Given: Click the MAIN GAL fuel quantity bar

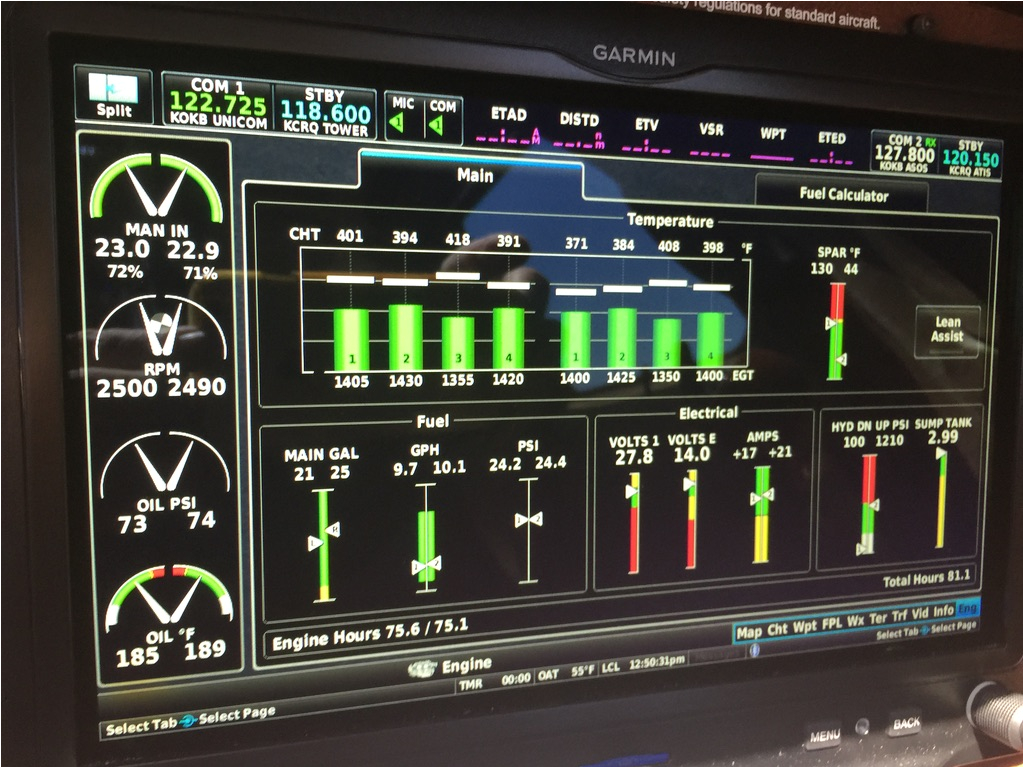Looking at the screenshot, I should [x=323, y=540].
